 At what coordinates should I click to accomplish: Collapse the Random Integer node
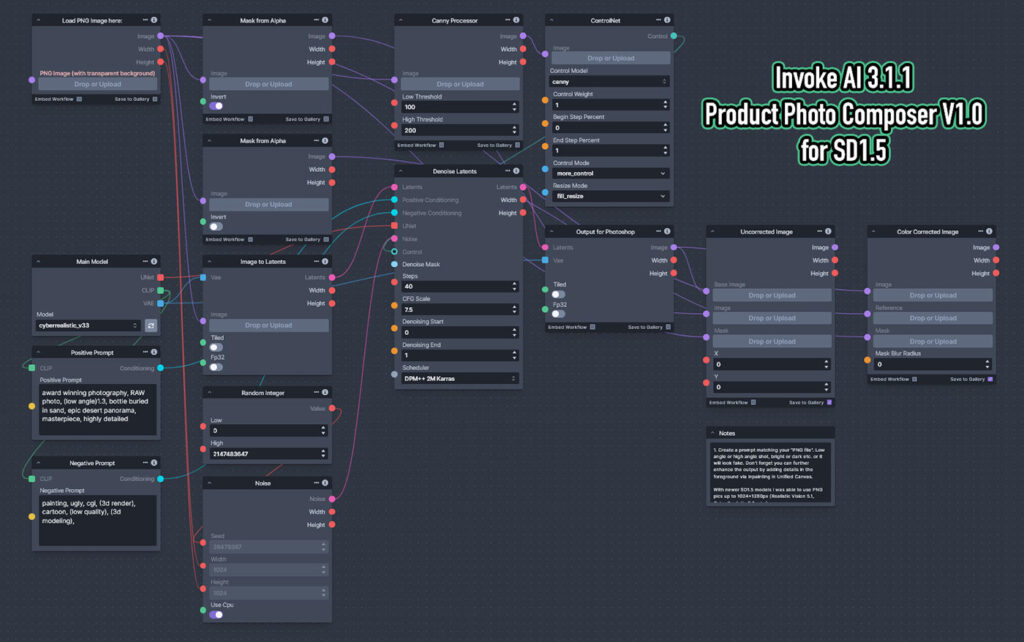[x=209, y=393]
